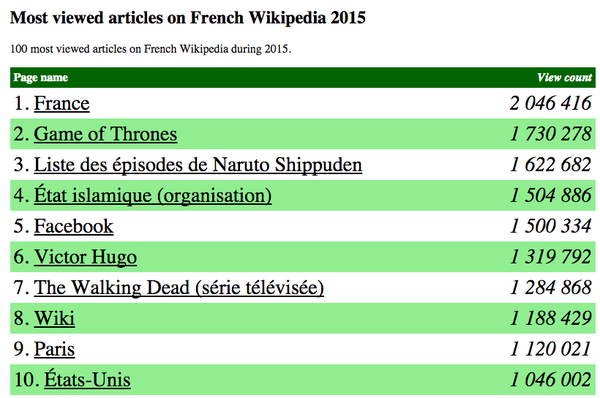This screenshot has width=600, height=398.
Task: Select the view count 1 504 886
Action: pyautogui.click(x=551, y=196)
